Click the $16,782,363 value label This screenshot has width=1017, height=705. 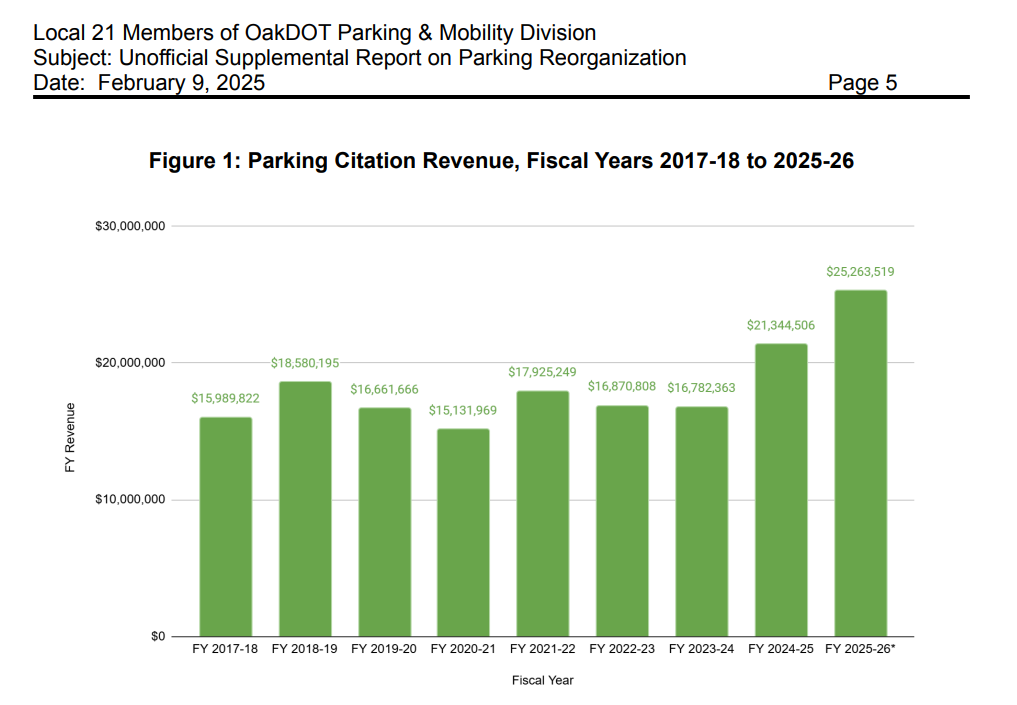click(x=701, y=387)
